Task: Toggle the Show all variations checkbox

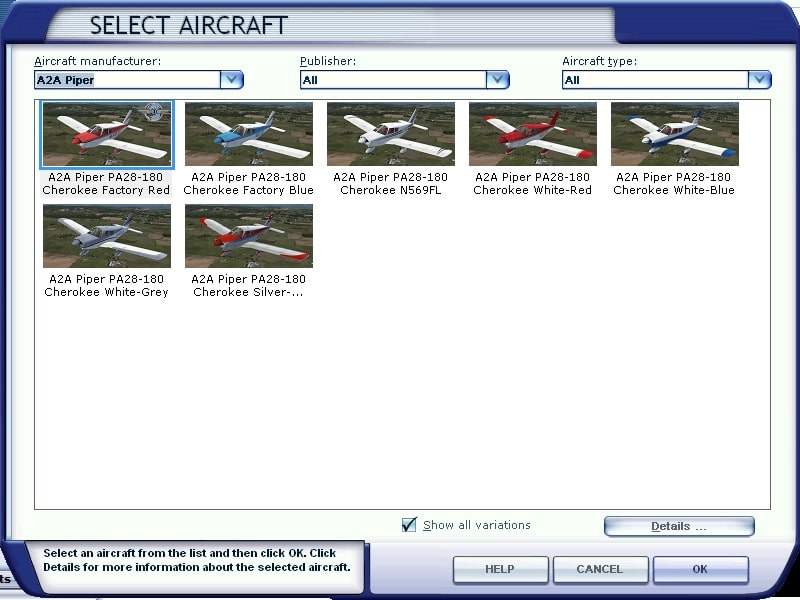Action: pyautogui.click(x=409, y=525)
